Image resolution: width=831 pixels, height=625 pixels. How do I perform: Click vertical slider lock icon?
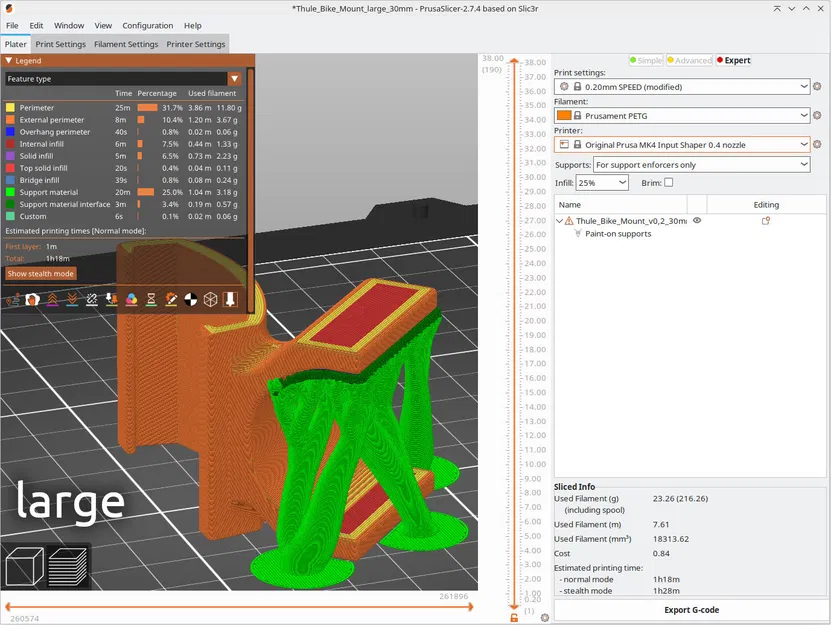click(x=514, y=617)
